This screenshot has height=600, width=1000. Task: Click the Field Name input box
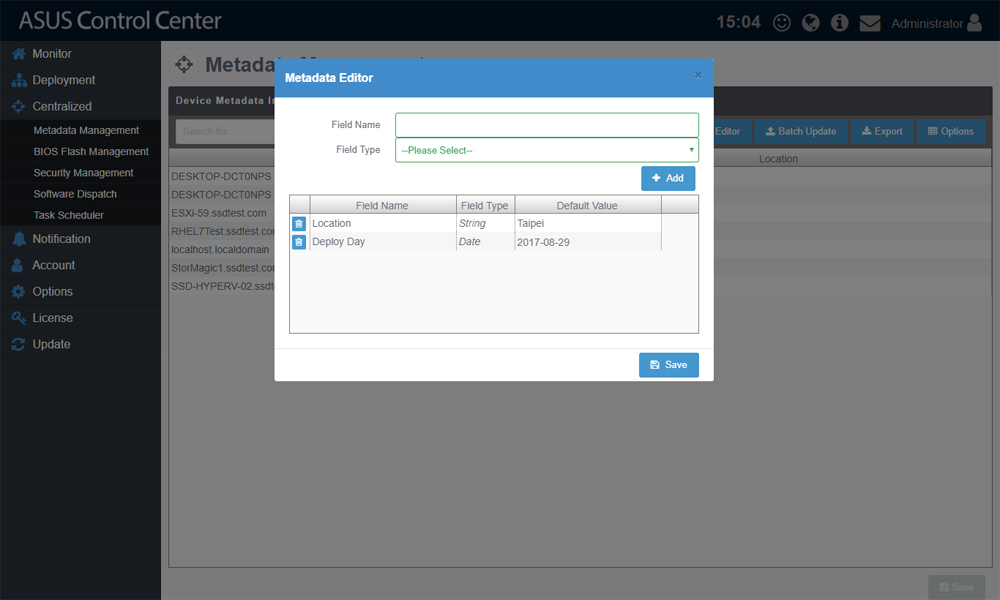tap(546, 124)
